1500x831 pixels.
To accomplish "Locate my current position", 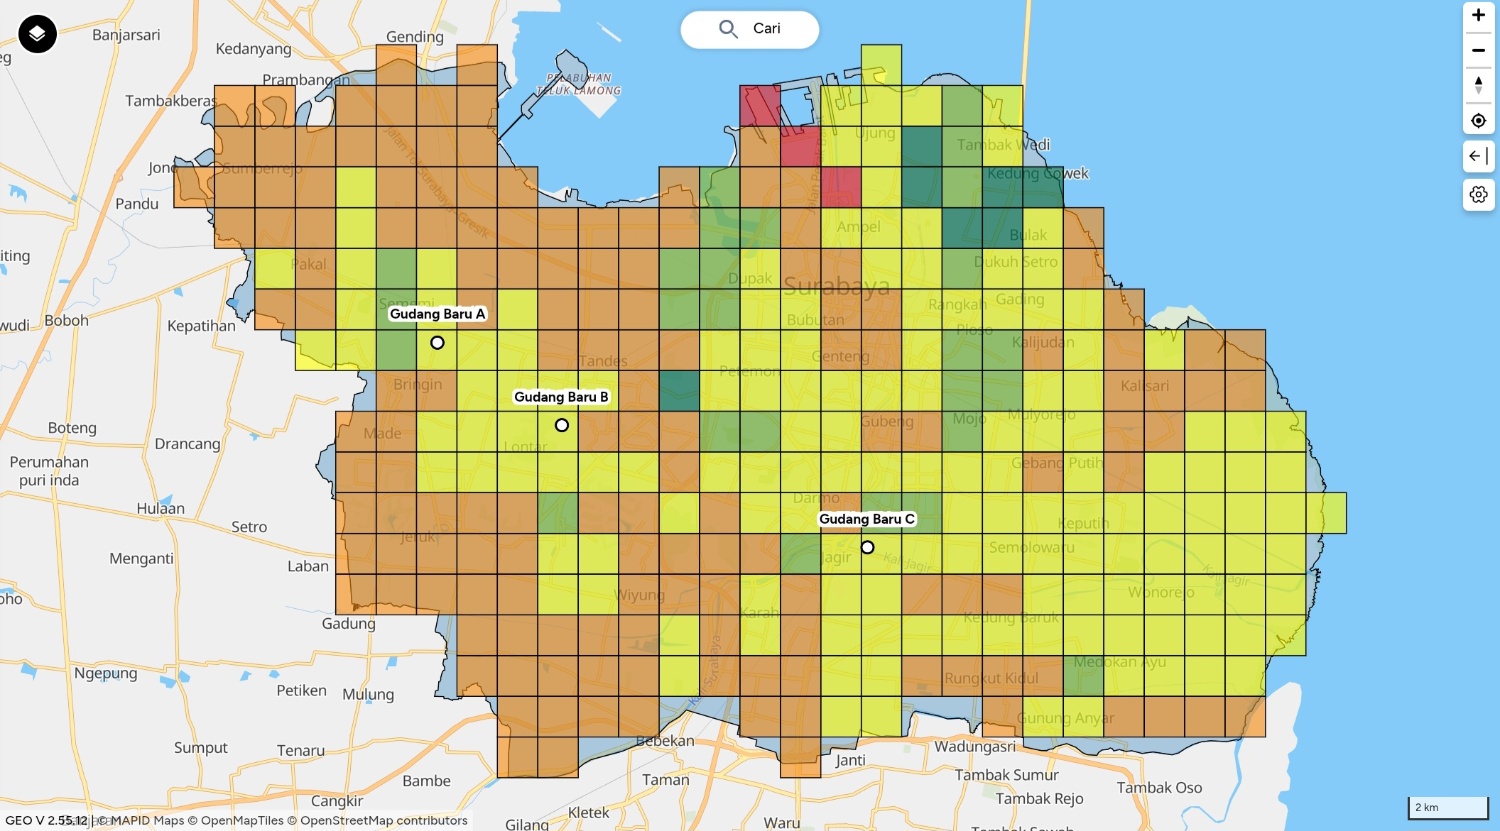I will tap(1478, 121).
